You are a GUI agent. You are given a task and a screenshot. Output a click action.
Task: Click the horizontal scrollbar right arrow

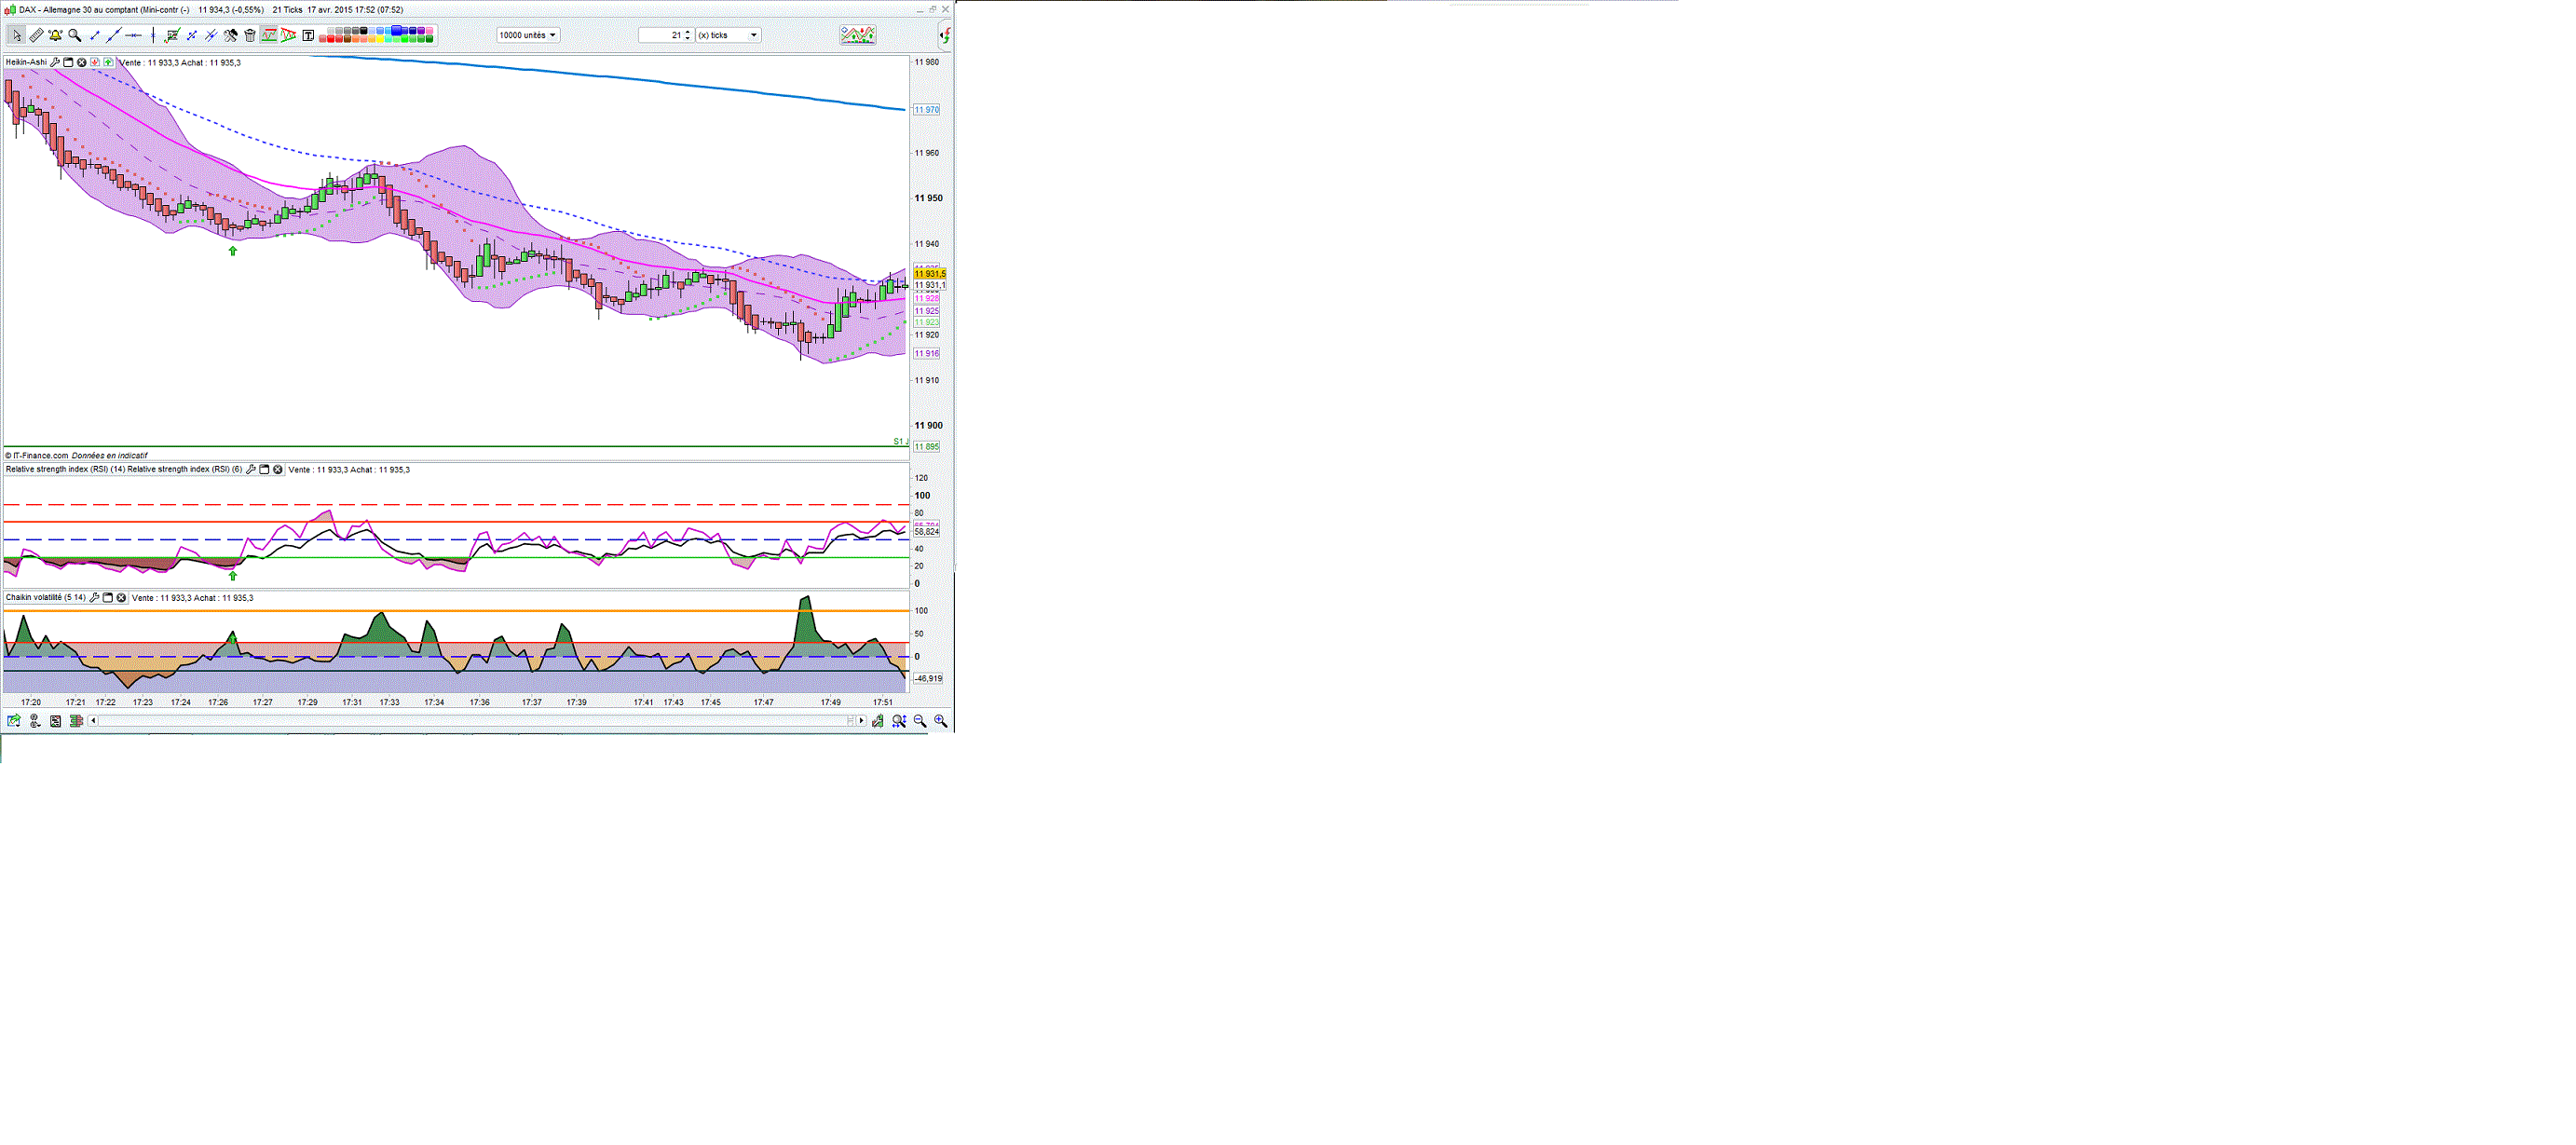pyautogui.click(x=861, y=721)
